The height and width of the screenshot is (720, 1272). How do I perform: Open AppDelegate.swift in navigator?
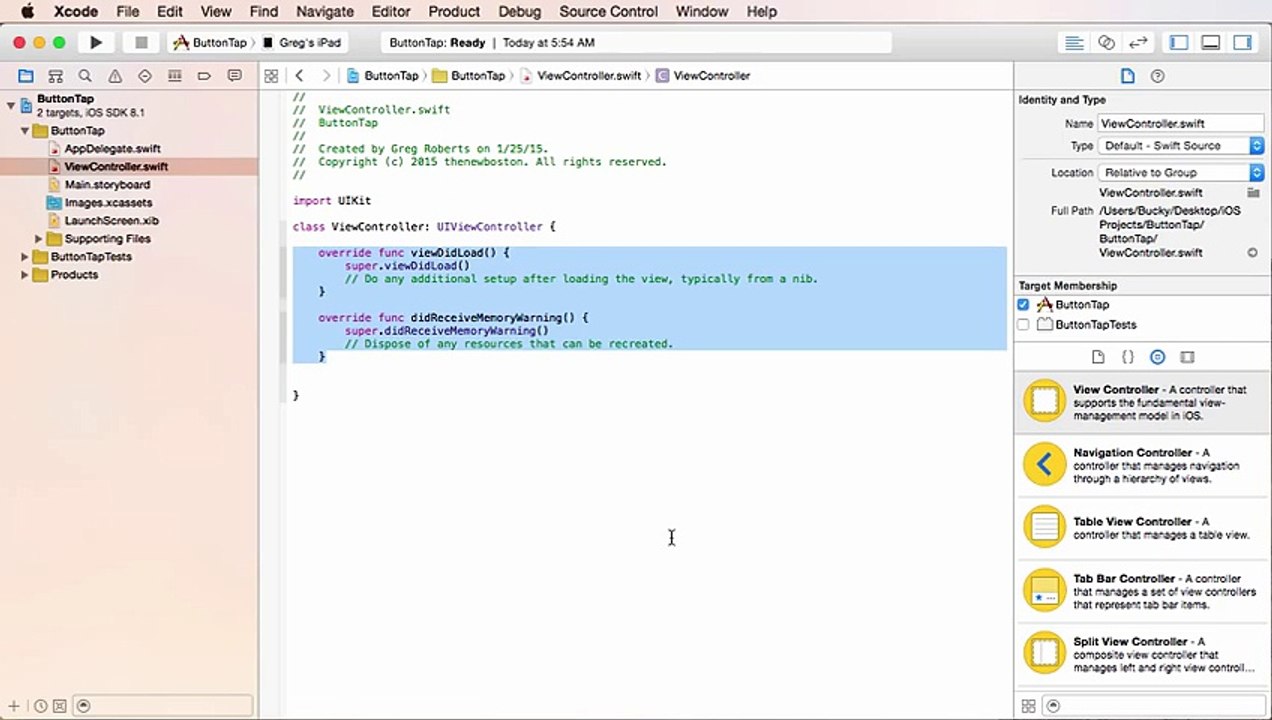point(112,149)
